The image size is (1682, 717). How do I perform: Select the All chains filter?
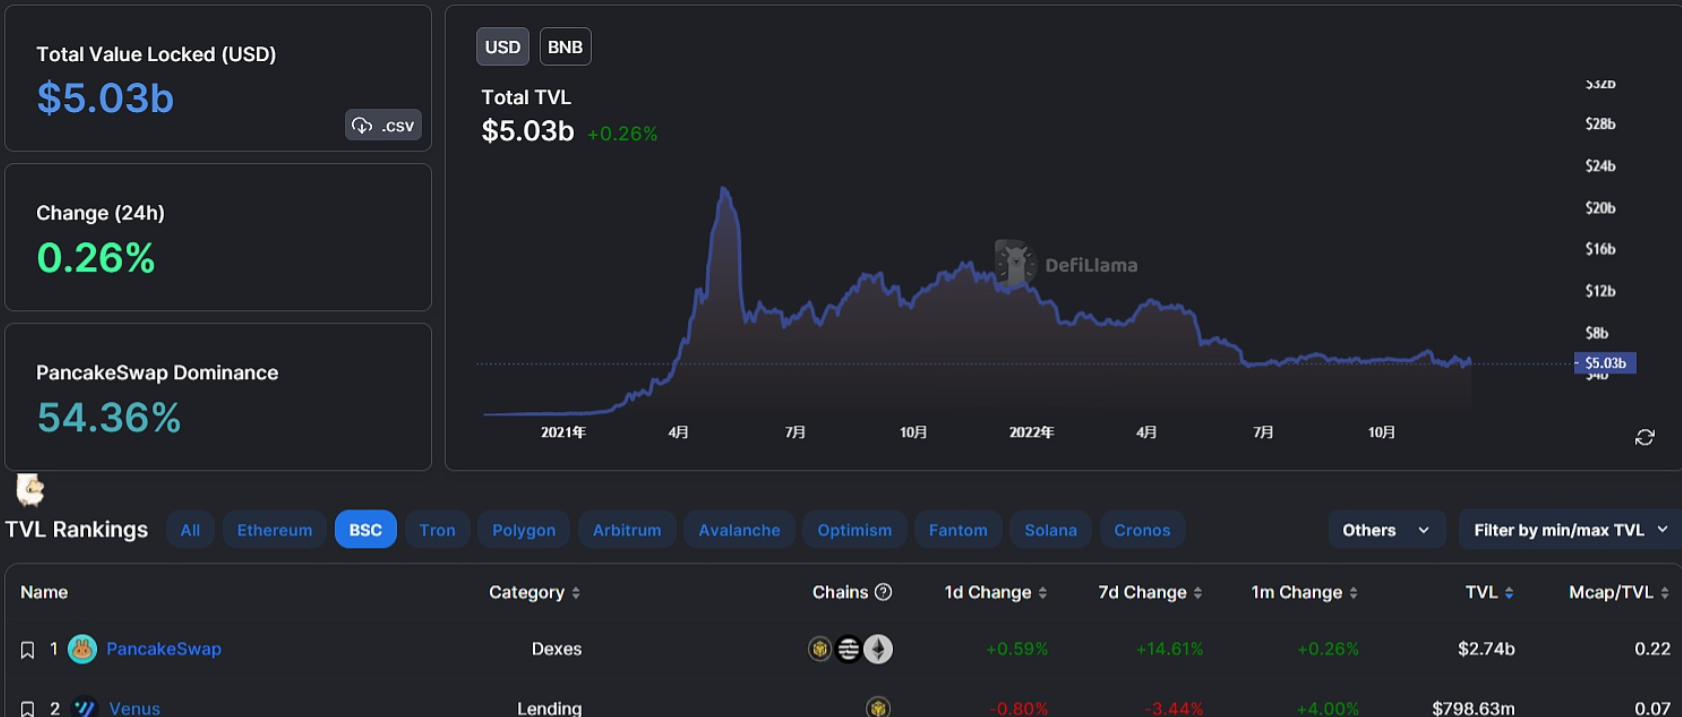coord(190,530)
